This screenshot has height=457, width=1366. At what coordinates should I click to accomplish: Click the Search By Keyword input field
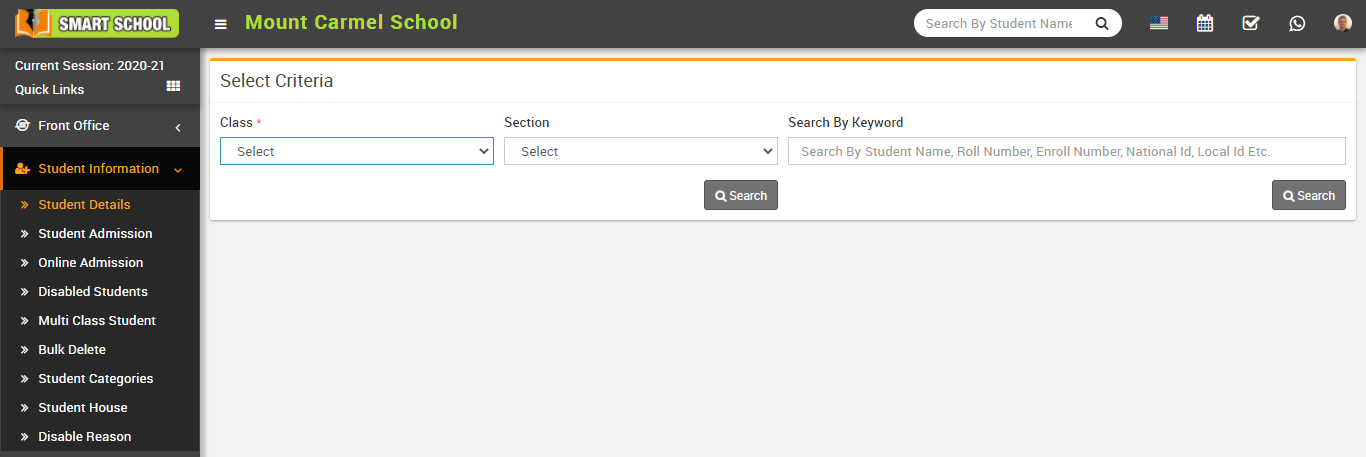1066,151
